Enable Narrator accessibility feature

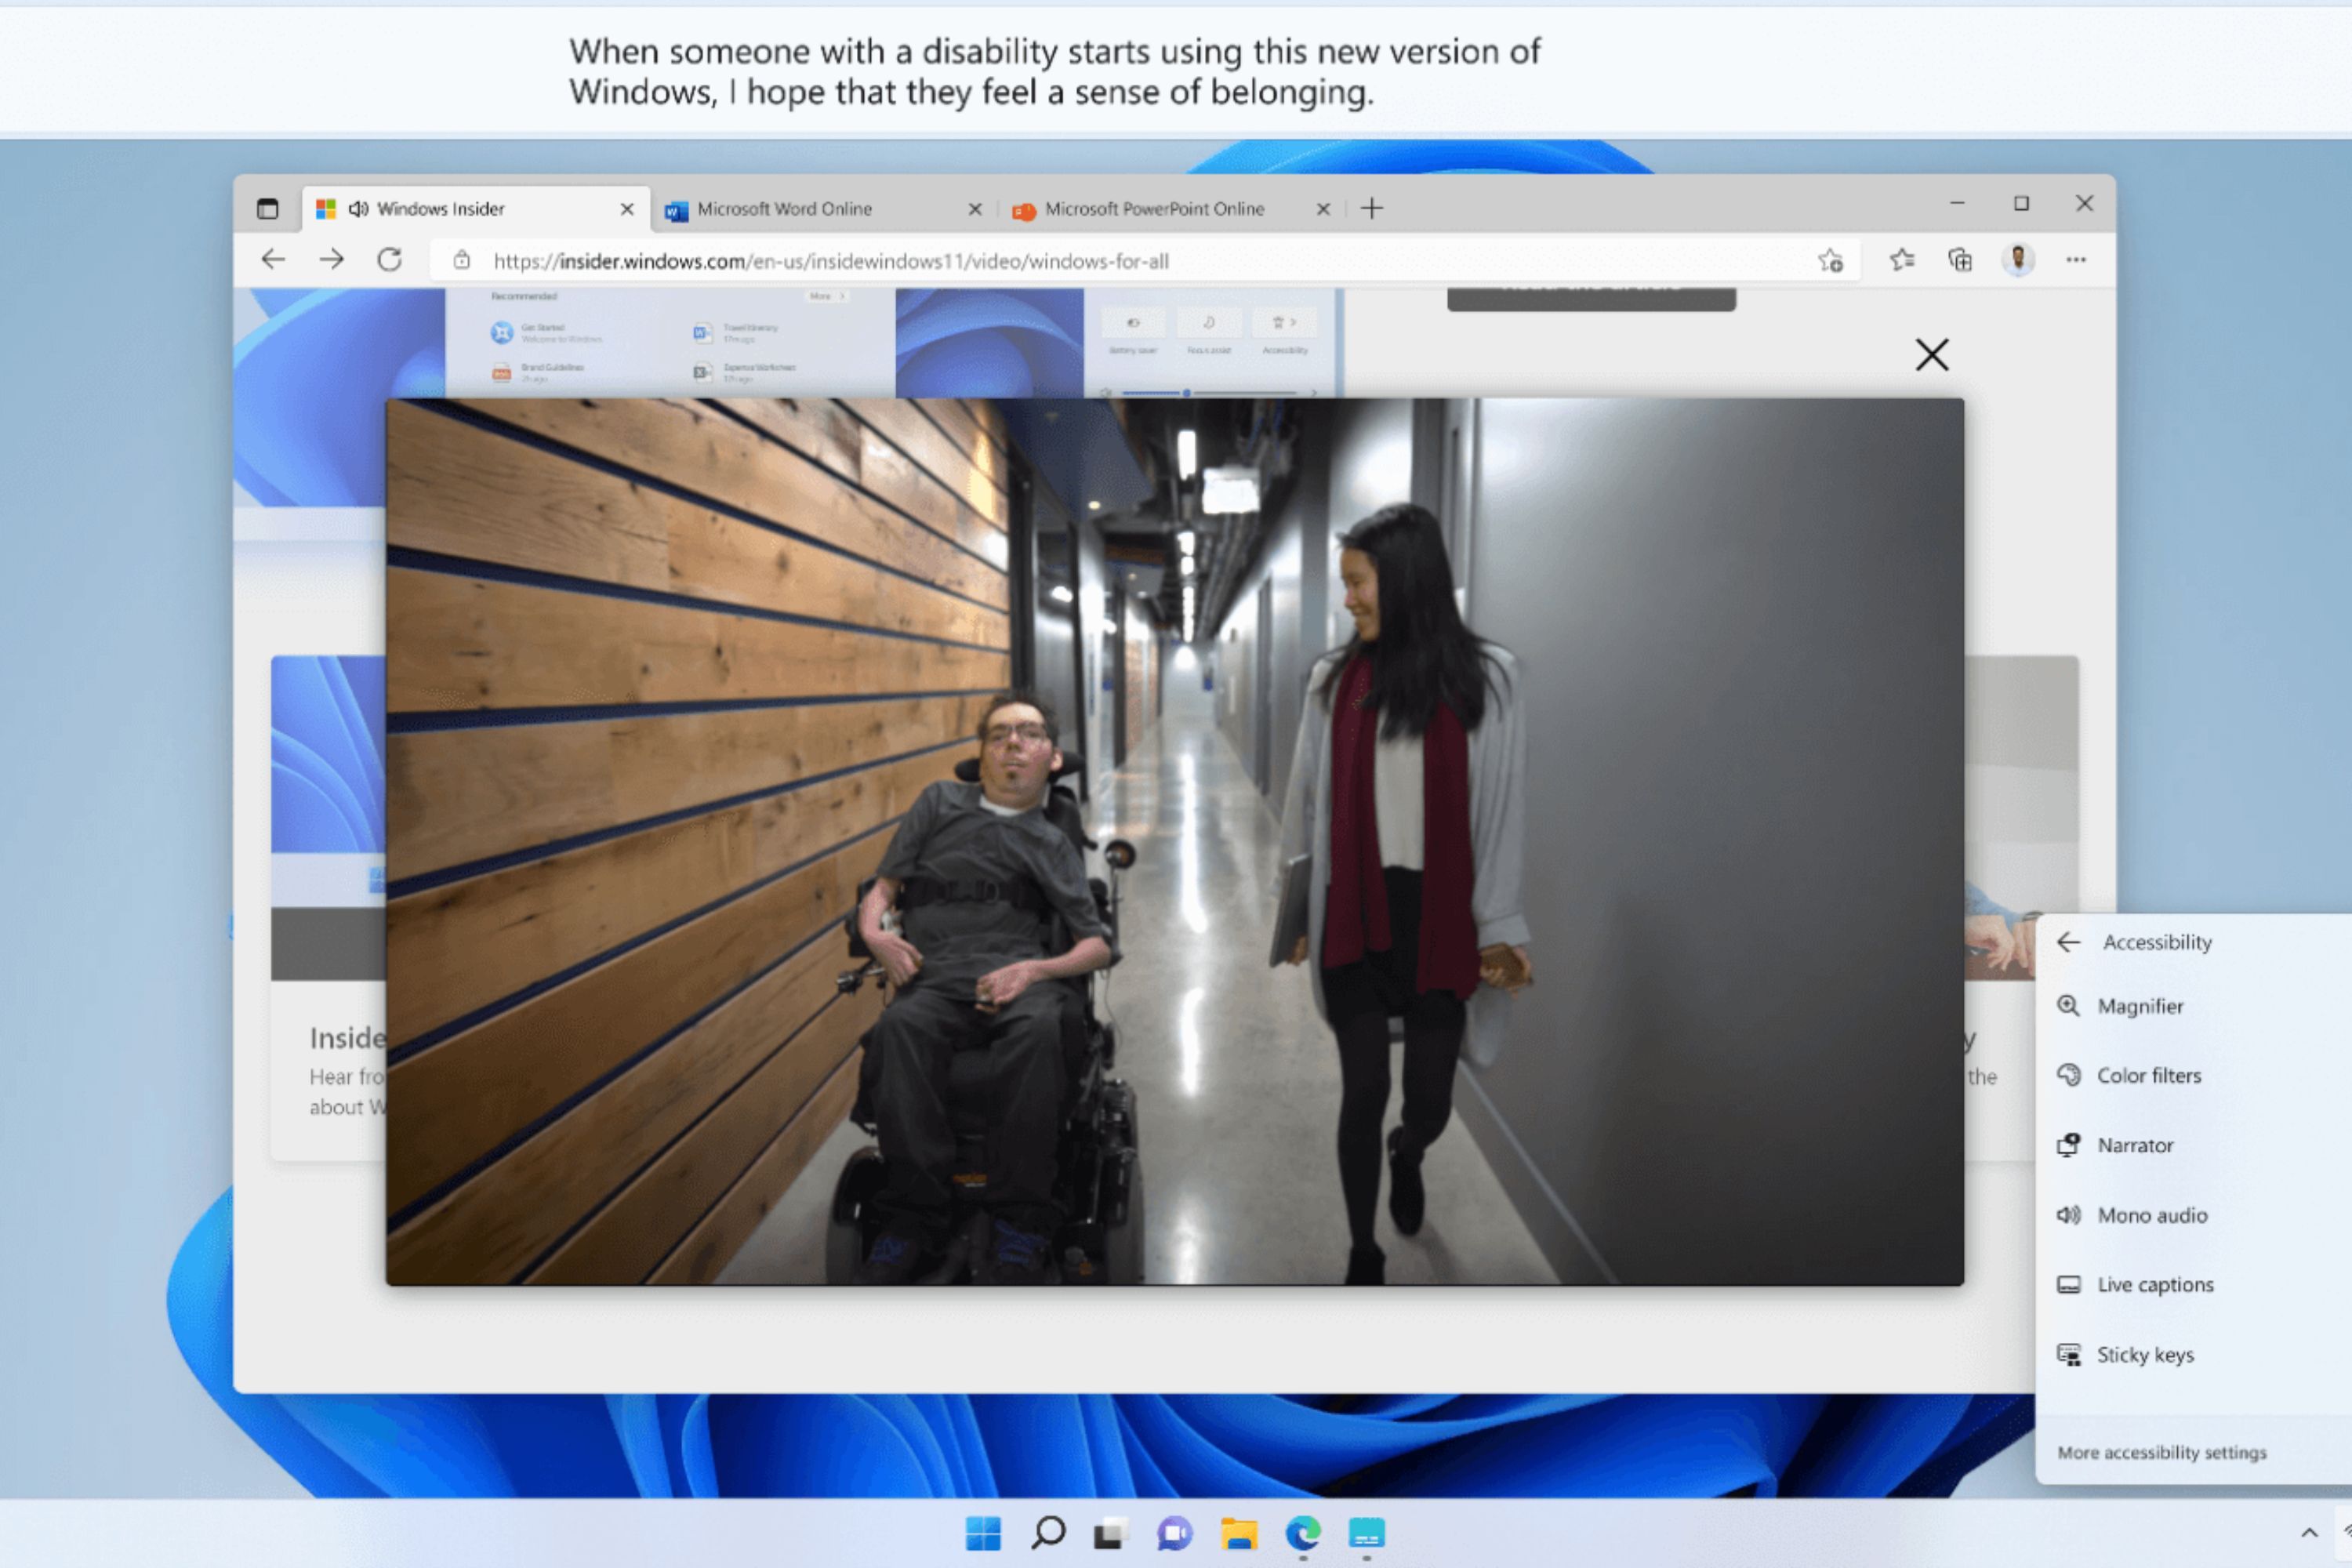(x=2133, y=1145)
